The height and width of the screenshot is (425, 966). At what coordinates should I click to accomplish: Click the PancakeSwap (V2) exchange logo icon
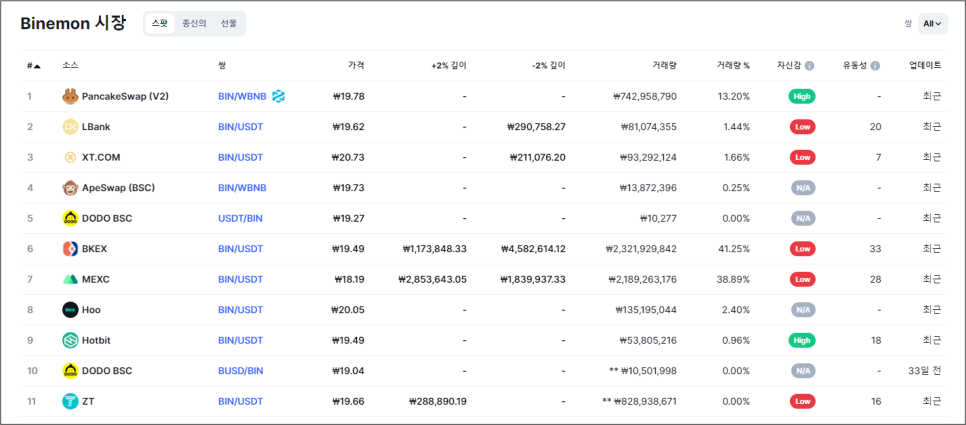click(70, 97)
